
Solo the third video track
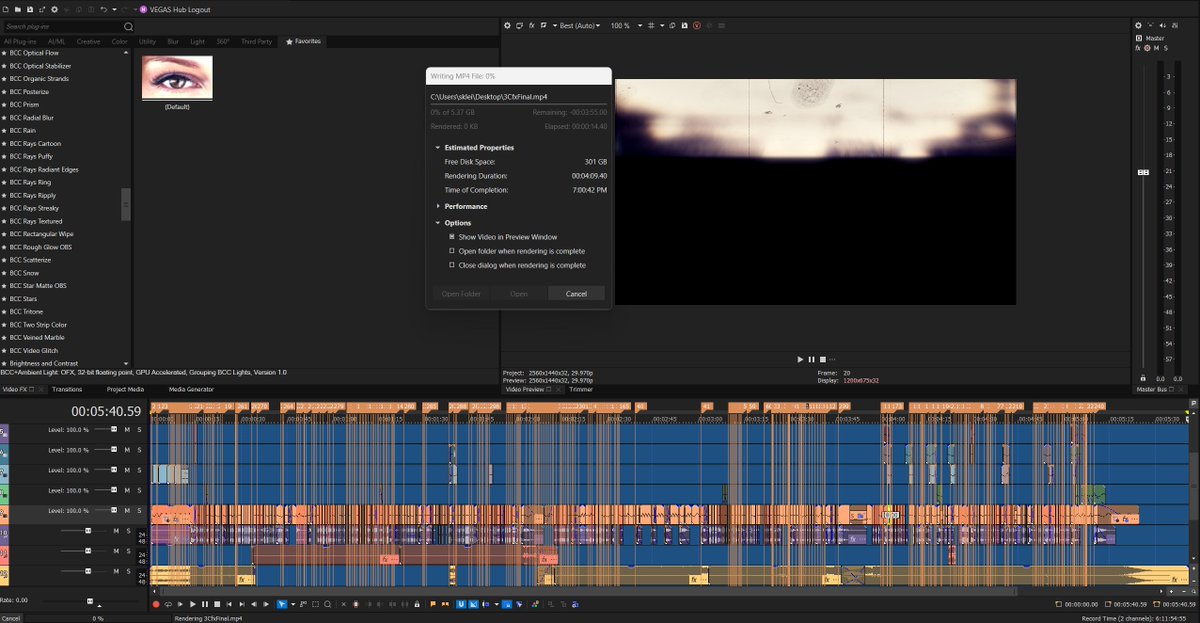point(140,470)
